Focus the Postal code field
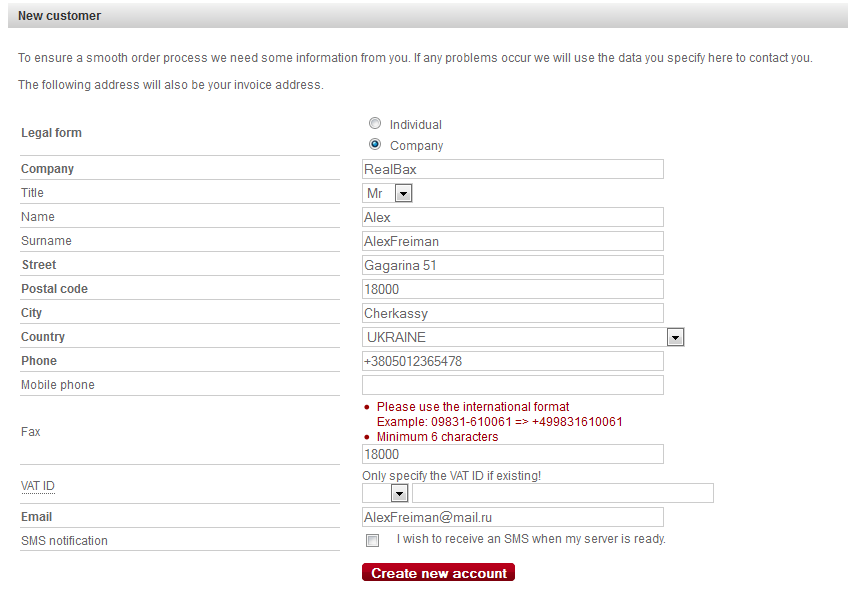 tap(513, 289)
